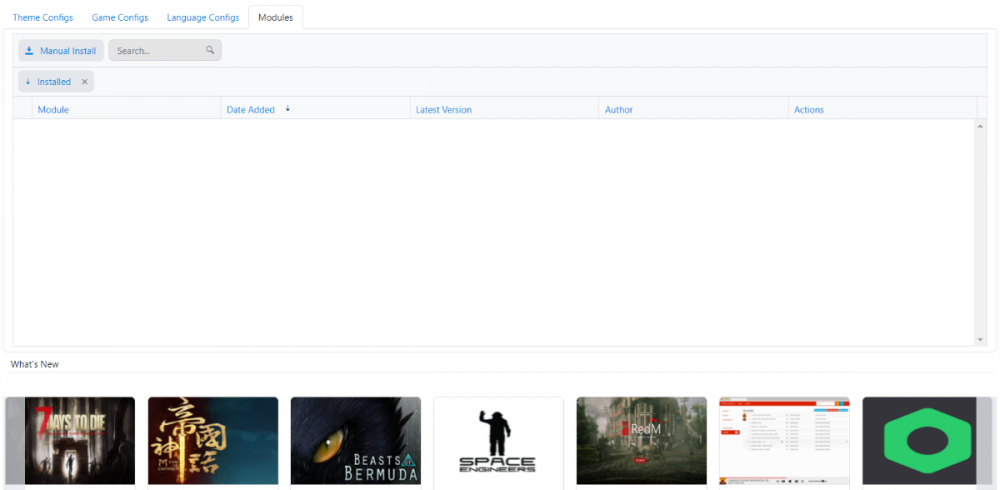Click the Manual Install button

[60, 50]
